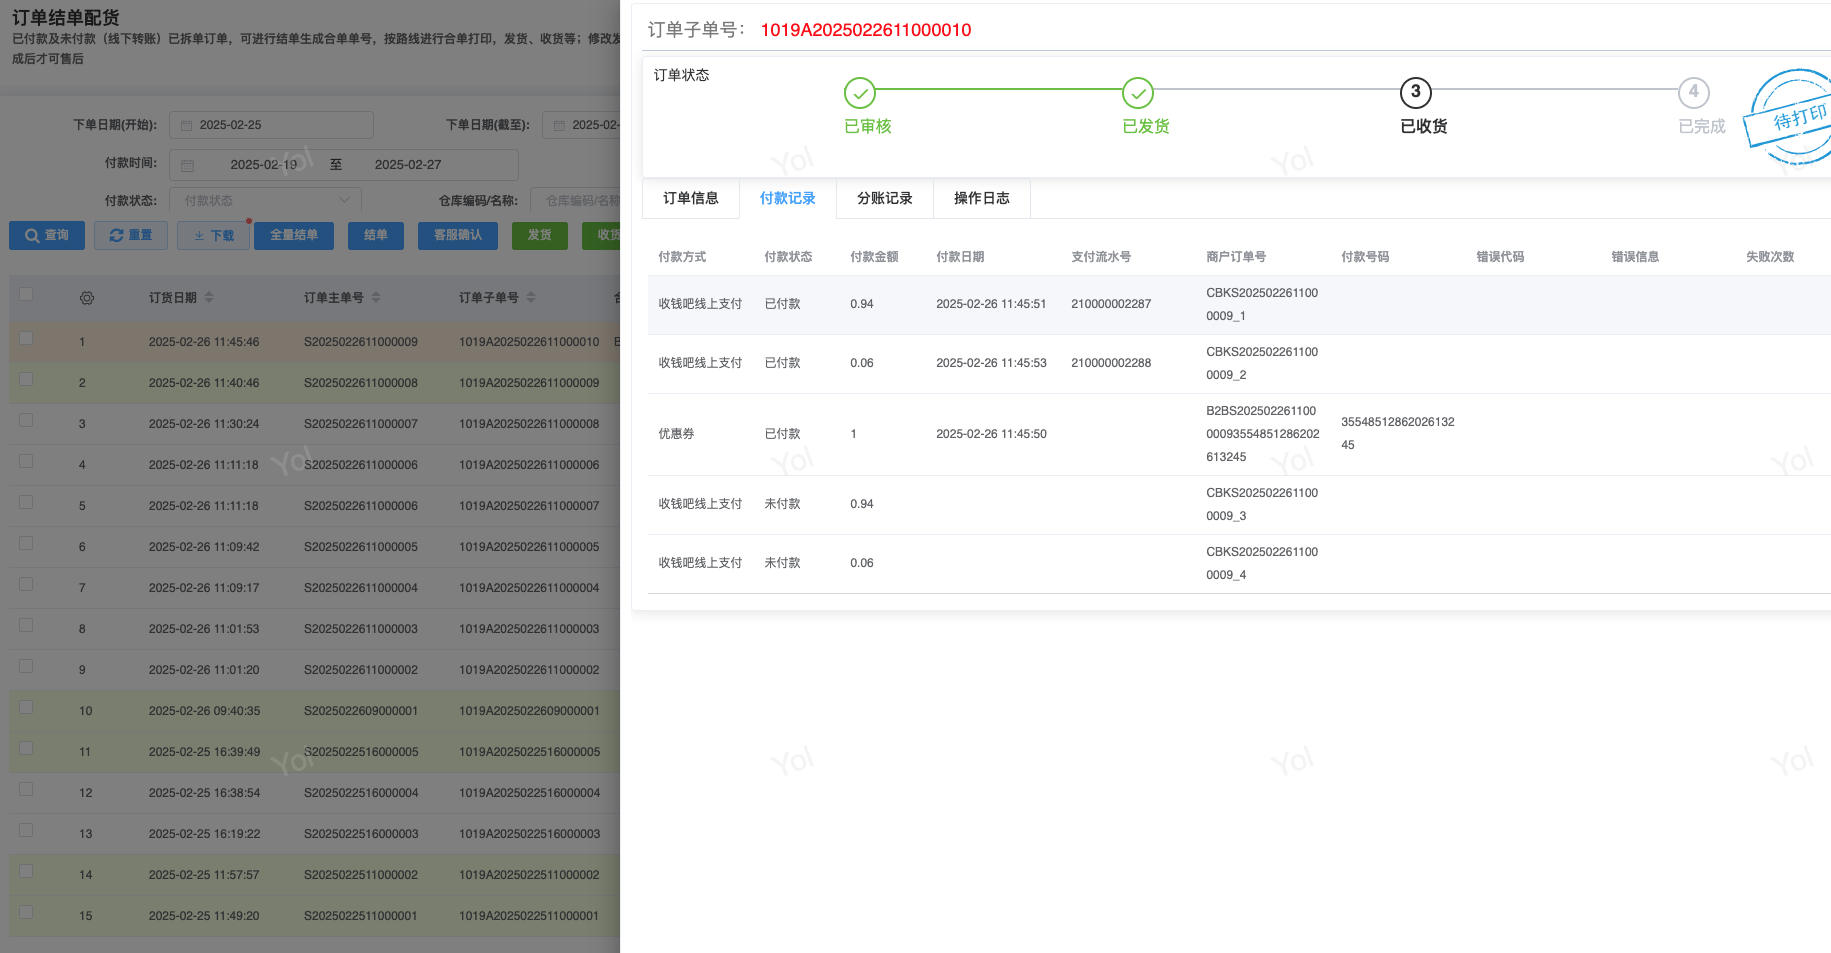Sort by 订单主单号 column arrows
Image resolution: width=1831 pixels, height=953 pixels.
376,298
